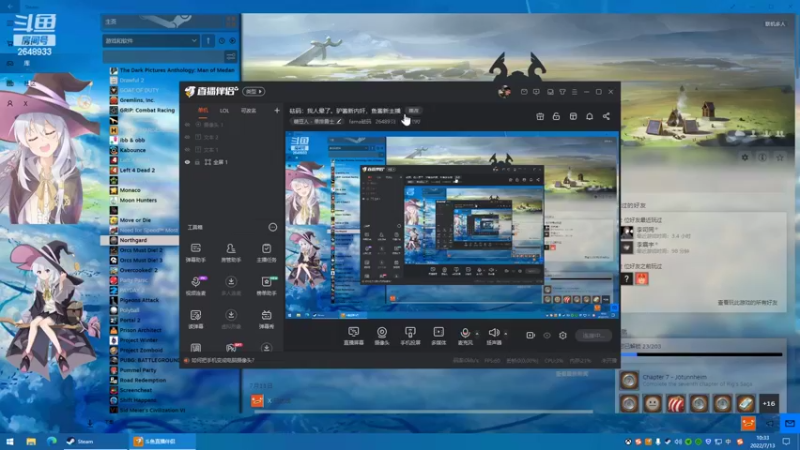800x450 pixels.
Task: Expand microphone options arrow
Action: coord(477,334)
